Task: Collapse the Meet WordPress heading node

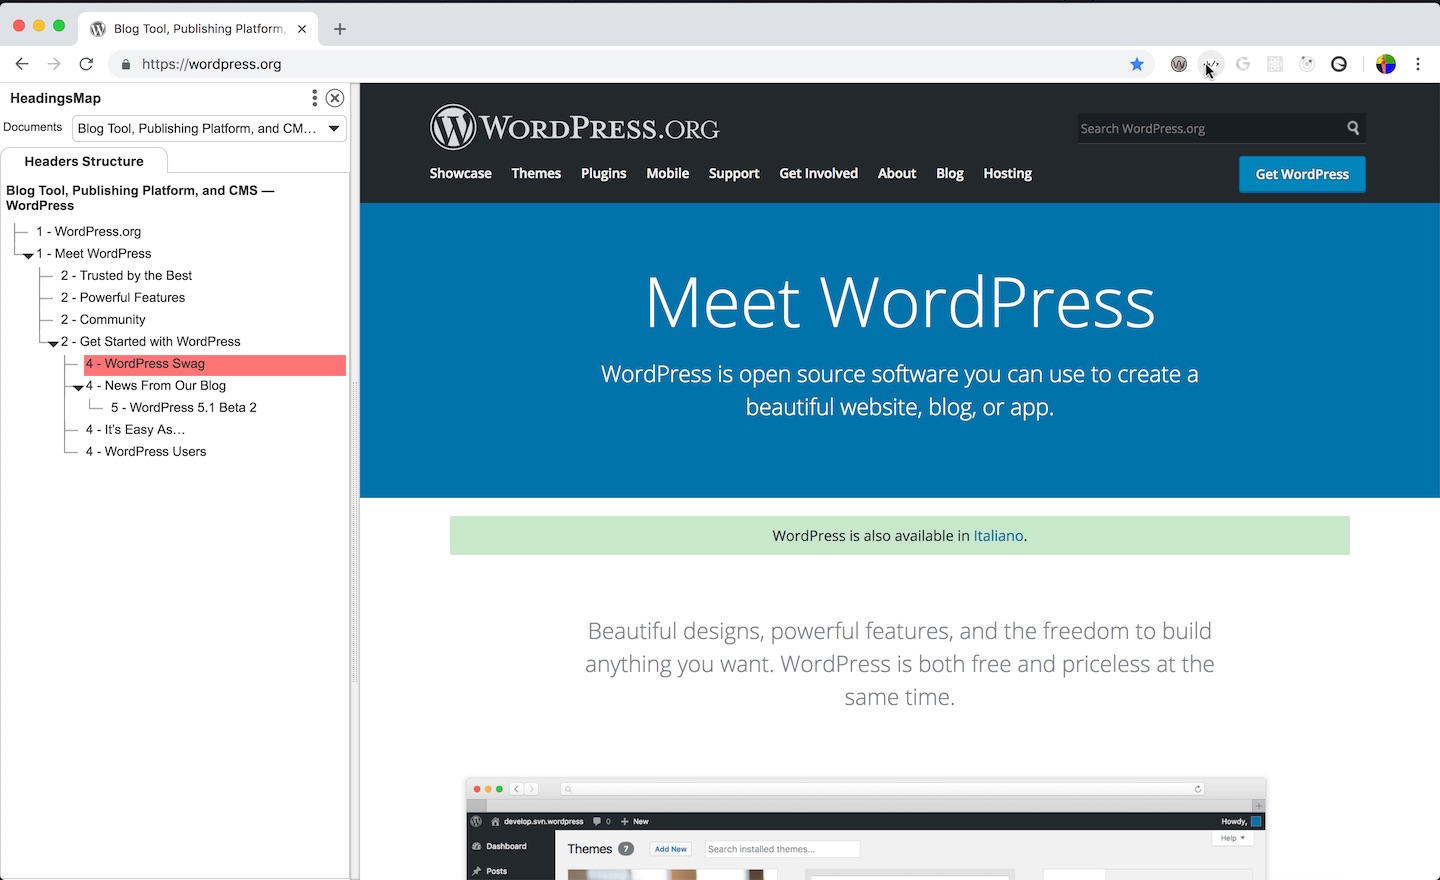Action: pyautogui.click(x=28, y=255)
